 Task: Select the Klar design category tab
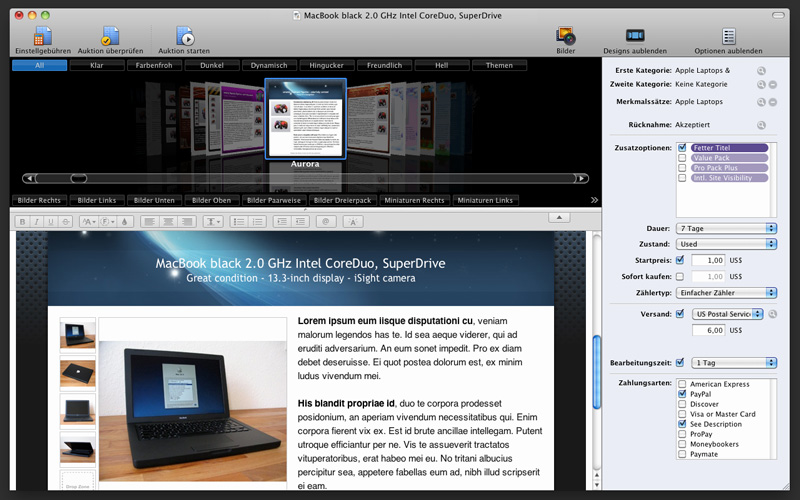click(97, 65)
